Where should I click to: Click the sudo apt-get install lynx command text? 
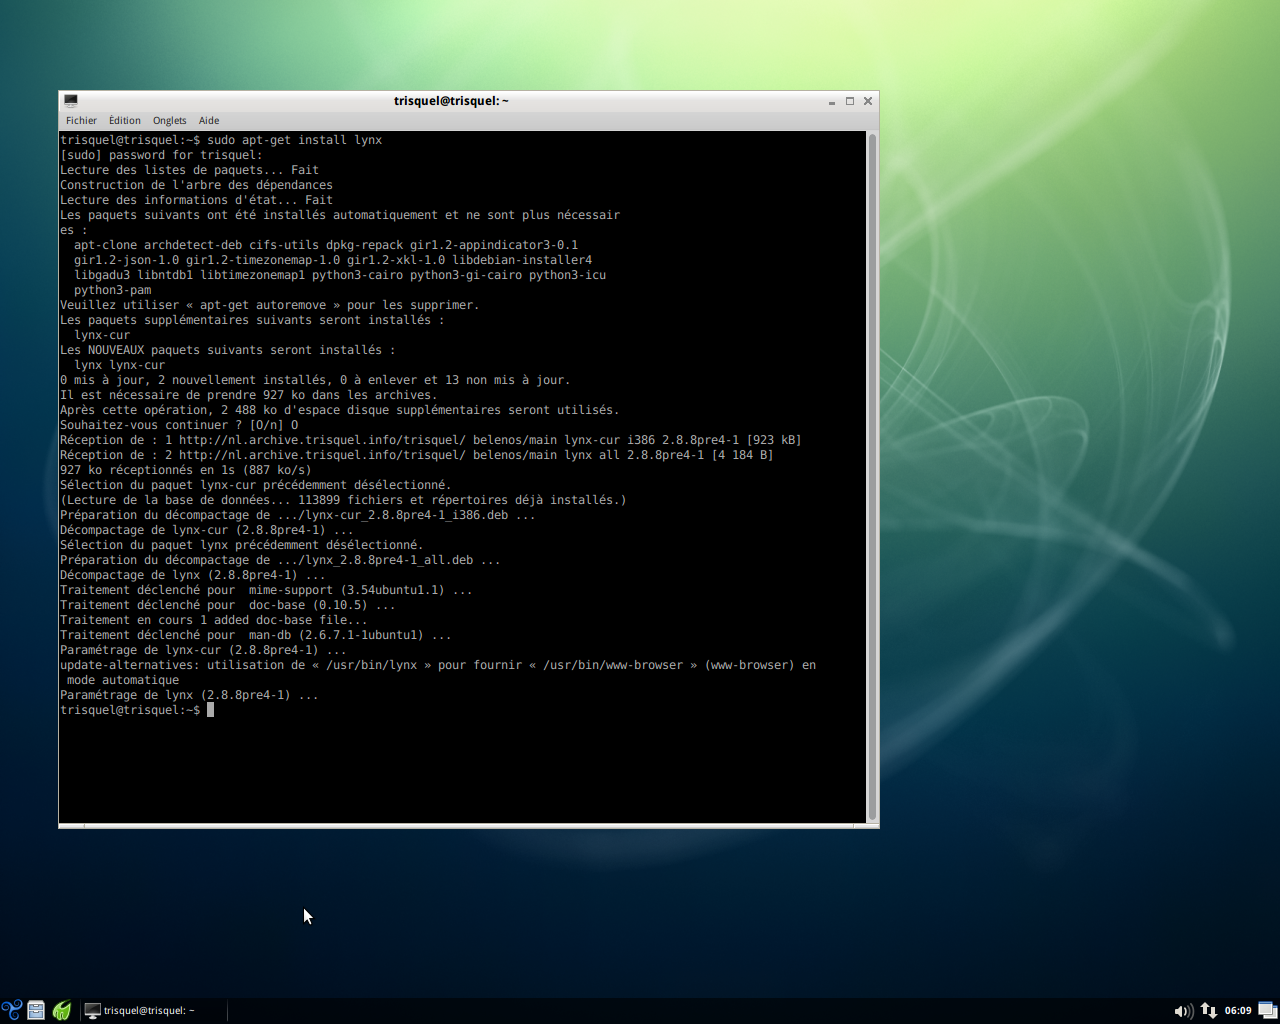300,139
